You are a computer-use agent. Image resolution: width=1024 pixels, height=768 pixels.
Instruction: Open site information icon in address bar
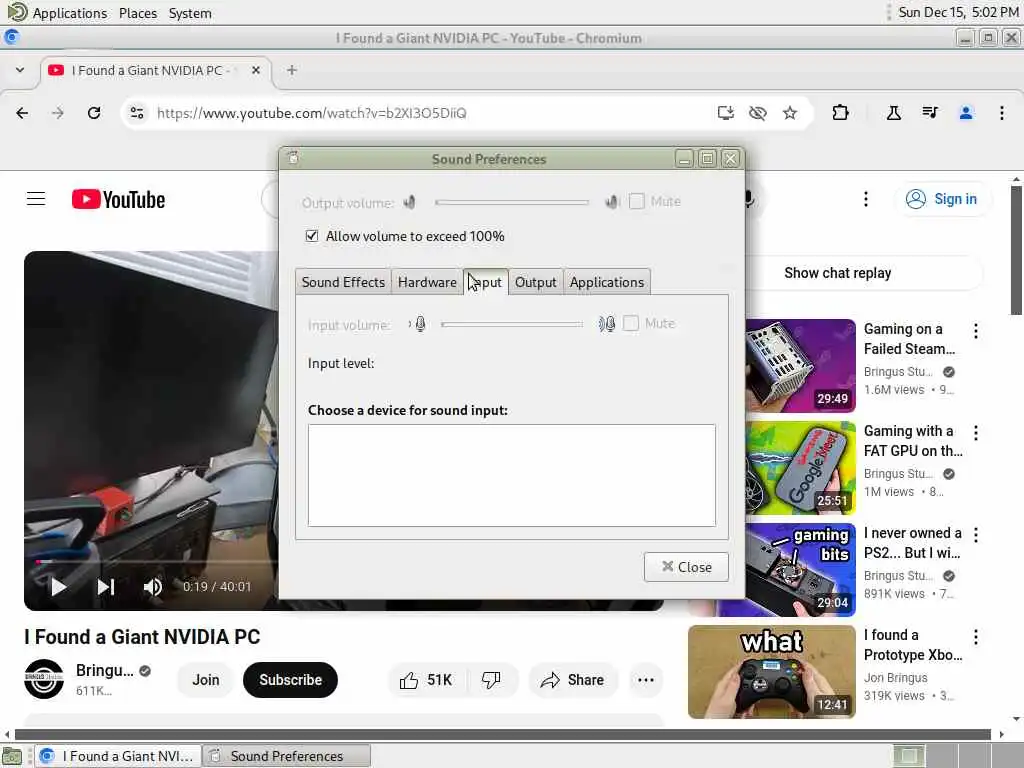pos(136,113)
